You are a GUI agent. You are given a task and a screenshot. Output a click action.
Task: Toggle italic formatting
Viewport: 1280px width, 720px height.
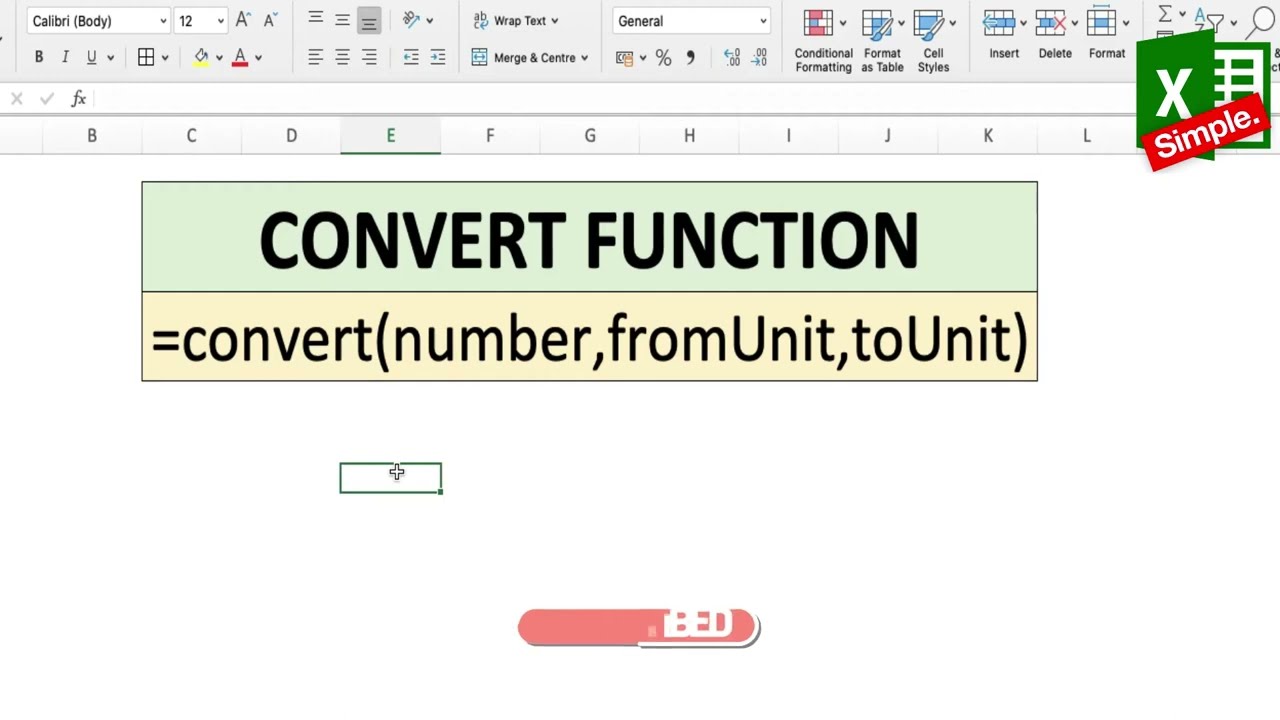[65, 58]
